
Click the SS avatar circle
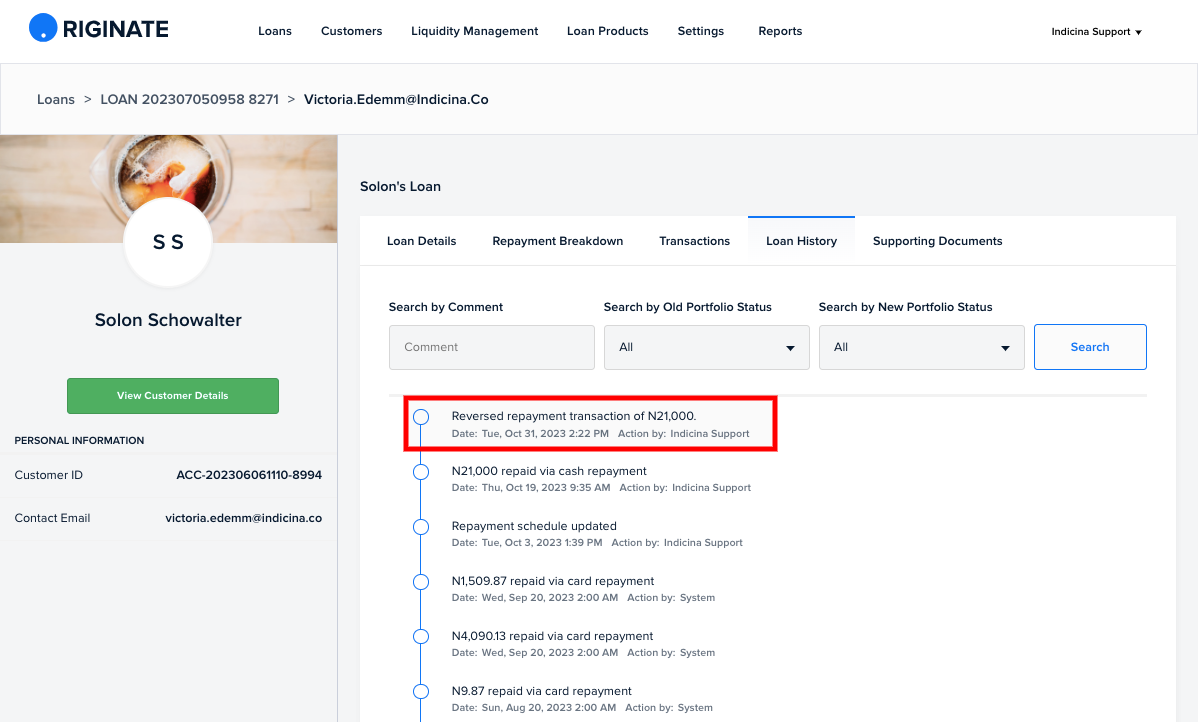click(x=168, y=242)
